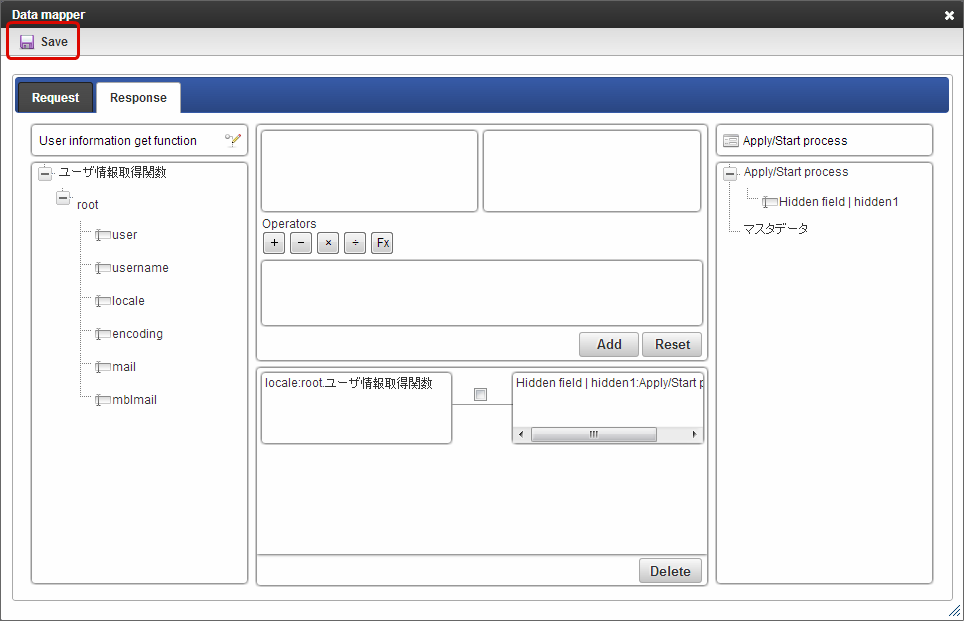964x621 pixels.
Task: Insert the plus operator
Action: tap(274, 243)
